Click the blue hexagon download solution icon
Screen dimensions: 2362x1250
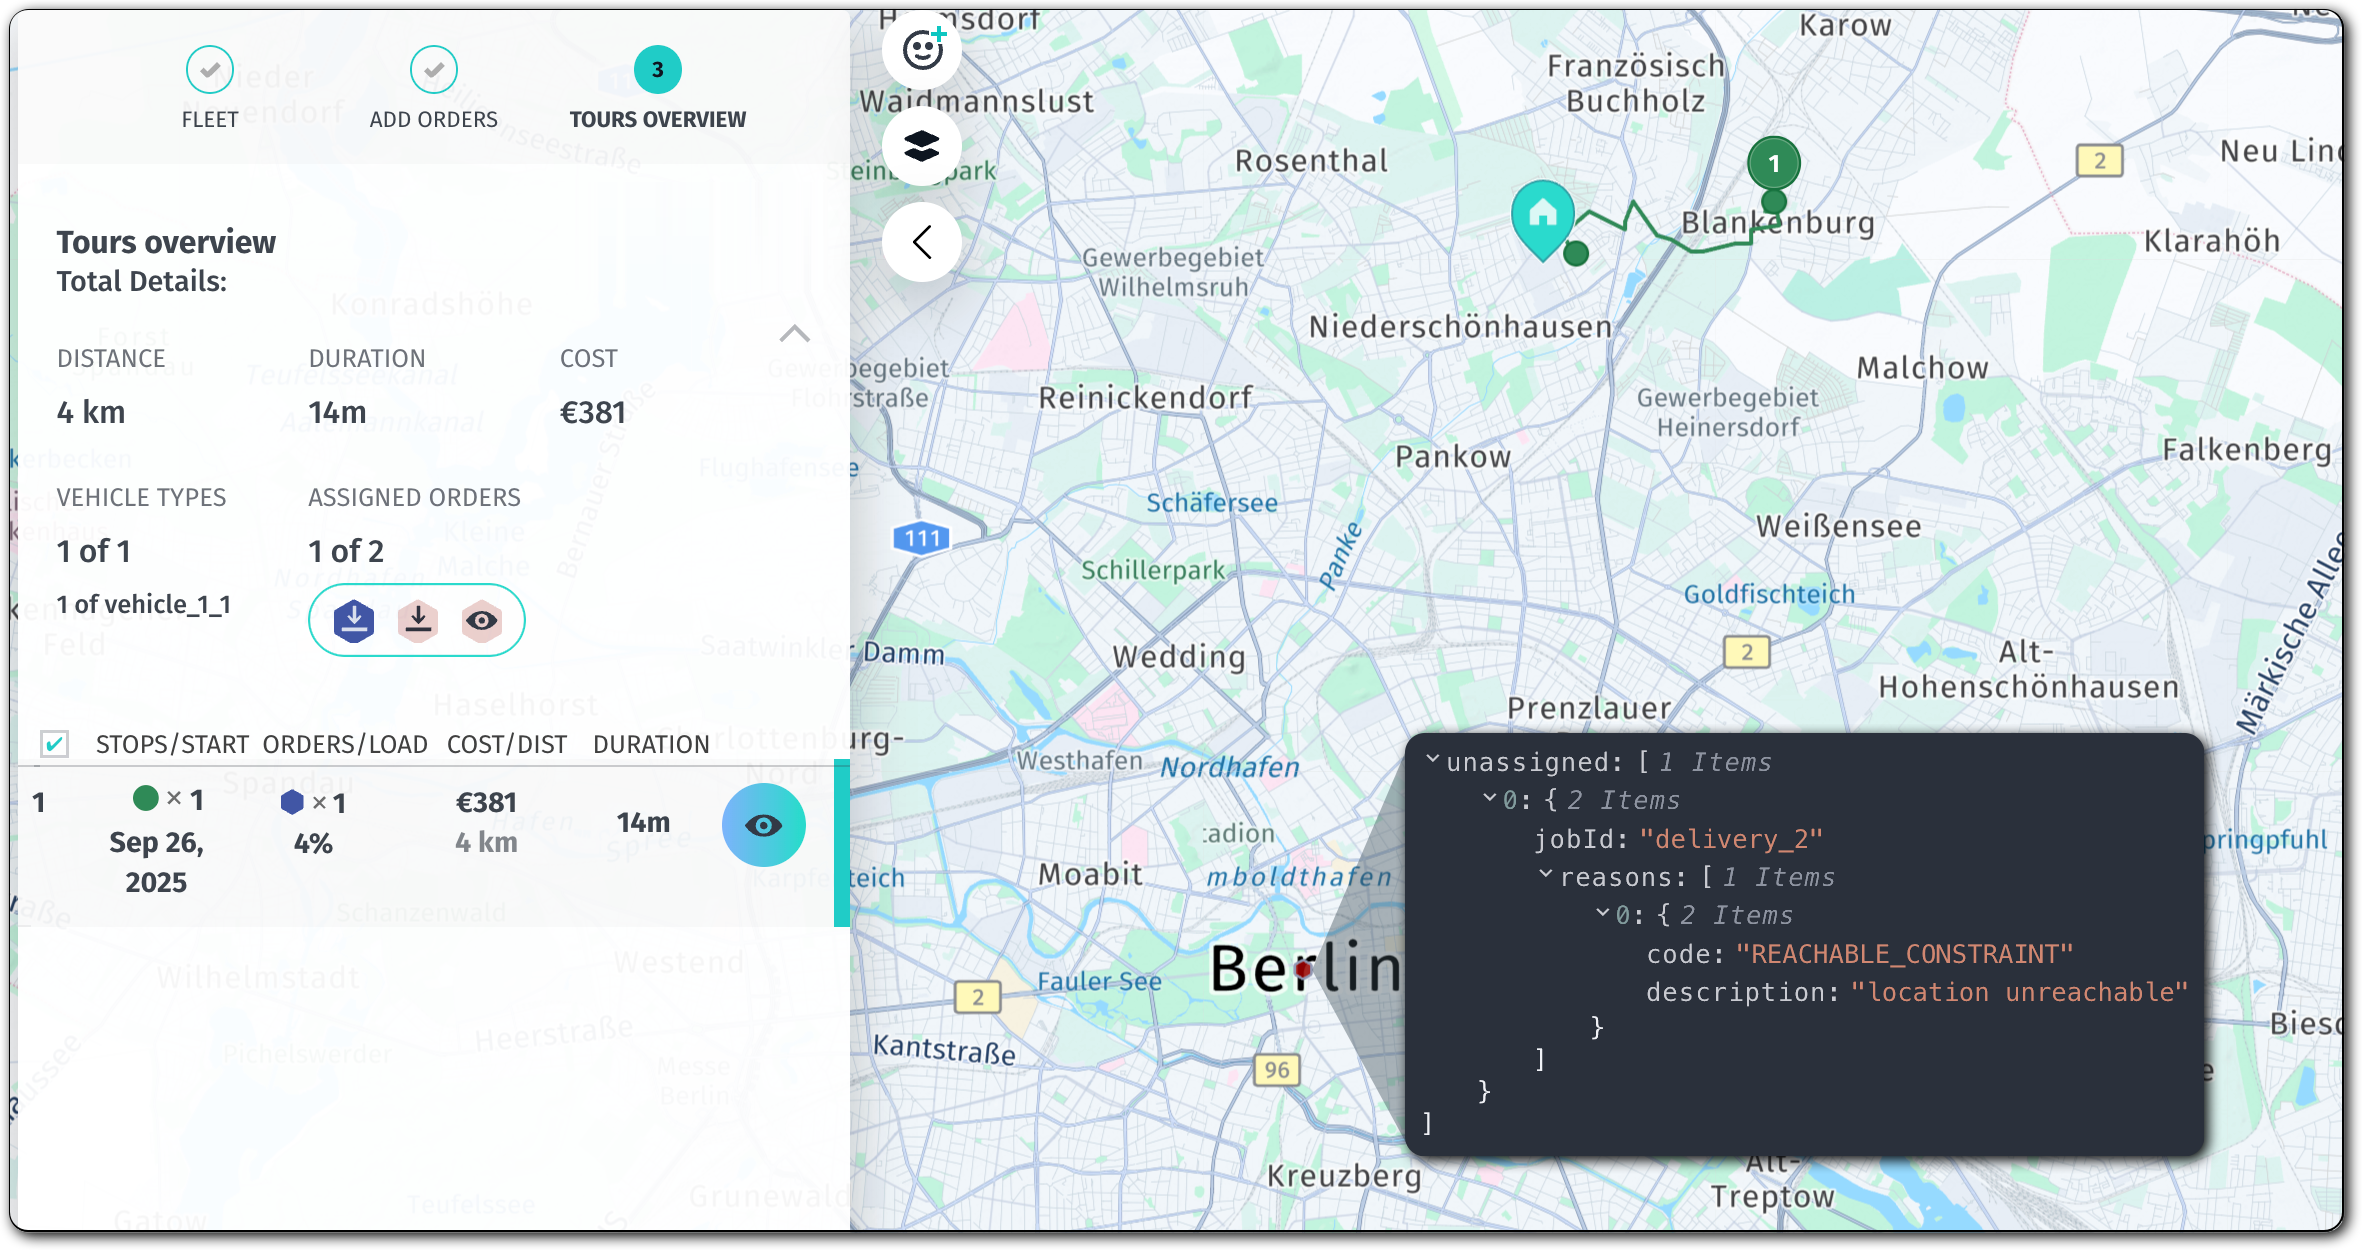click(354, 621)
